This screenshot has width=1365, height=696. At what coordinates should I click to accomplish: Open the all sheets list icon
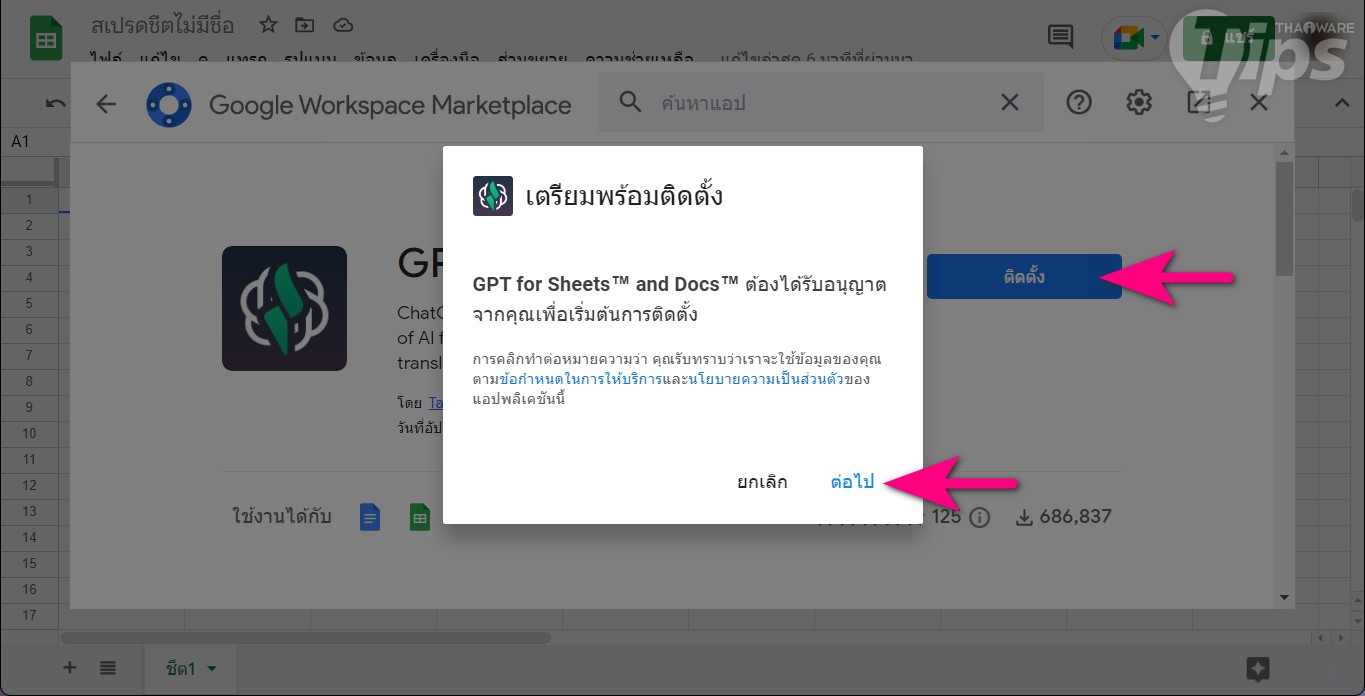[x=108, y=668]
